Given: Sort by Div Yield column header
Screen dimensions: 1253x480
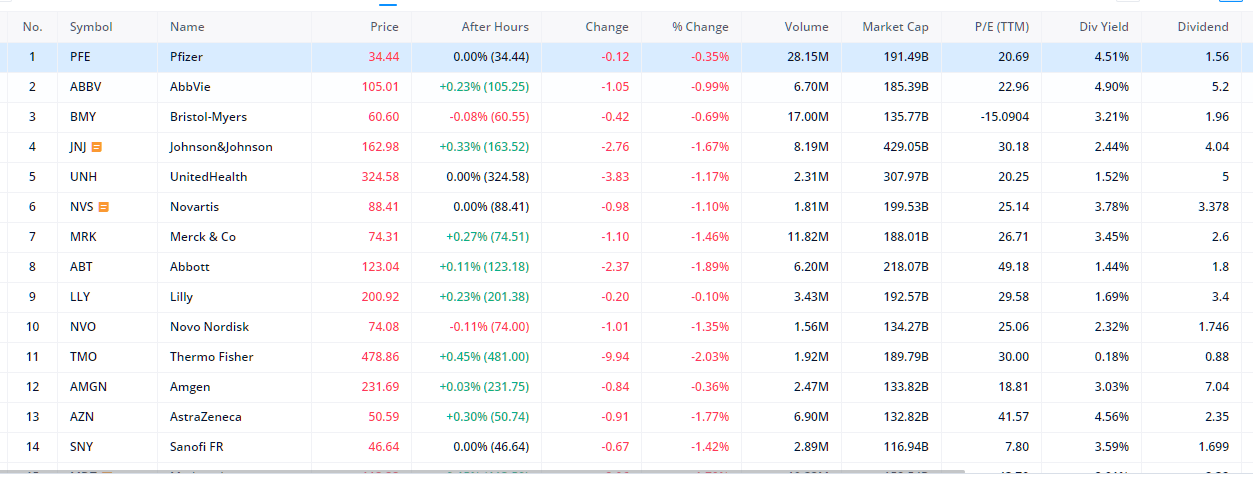Looking at the screenshot, I should pos(1104,27).
